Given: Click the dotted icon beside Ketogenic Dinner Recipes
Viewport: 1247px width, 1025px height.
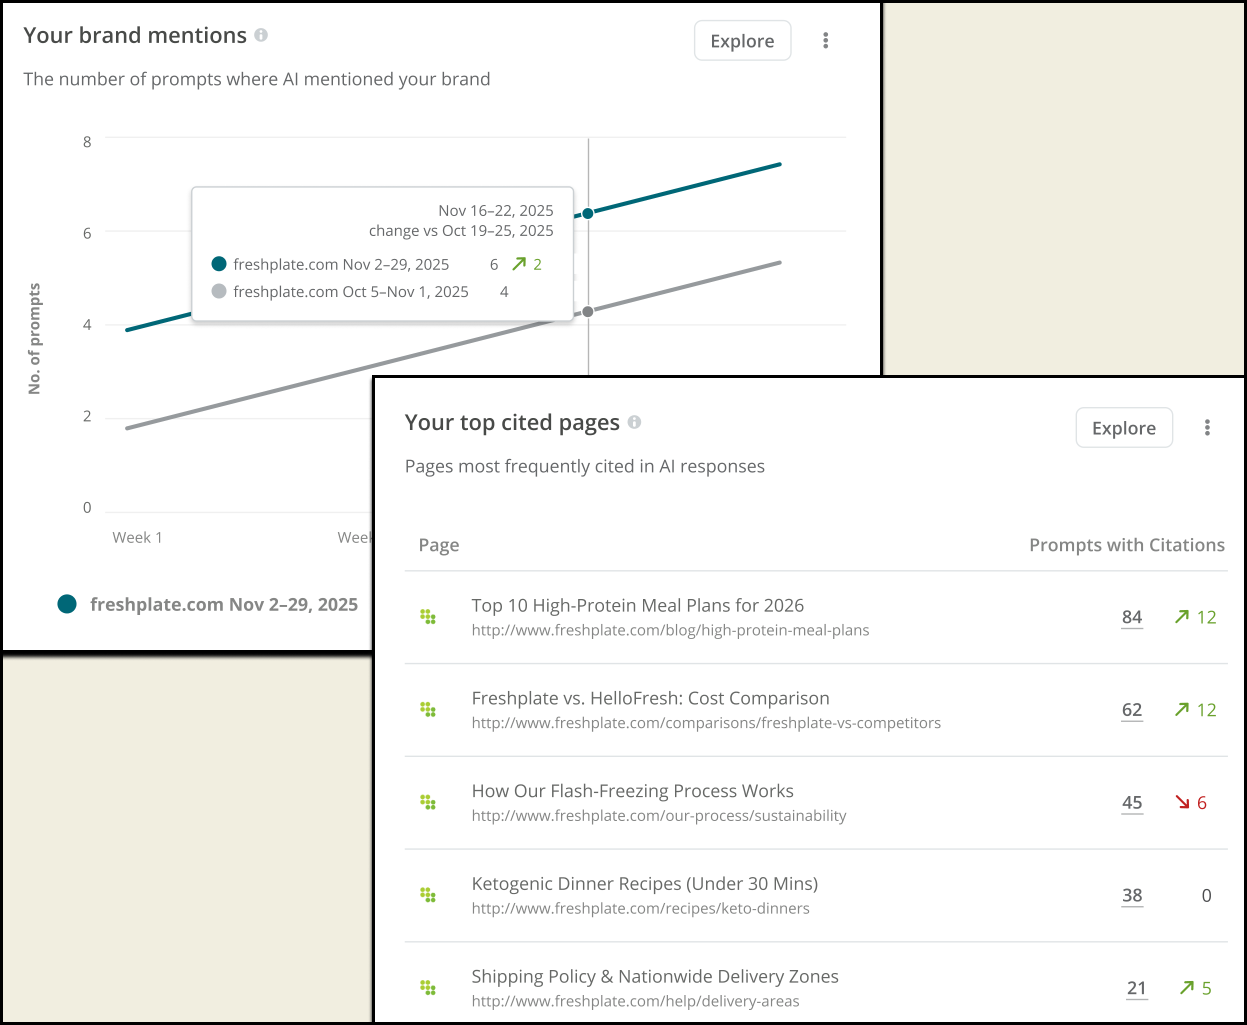Looking at the screenshot, I should click(x=428, y=895).
